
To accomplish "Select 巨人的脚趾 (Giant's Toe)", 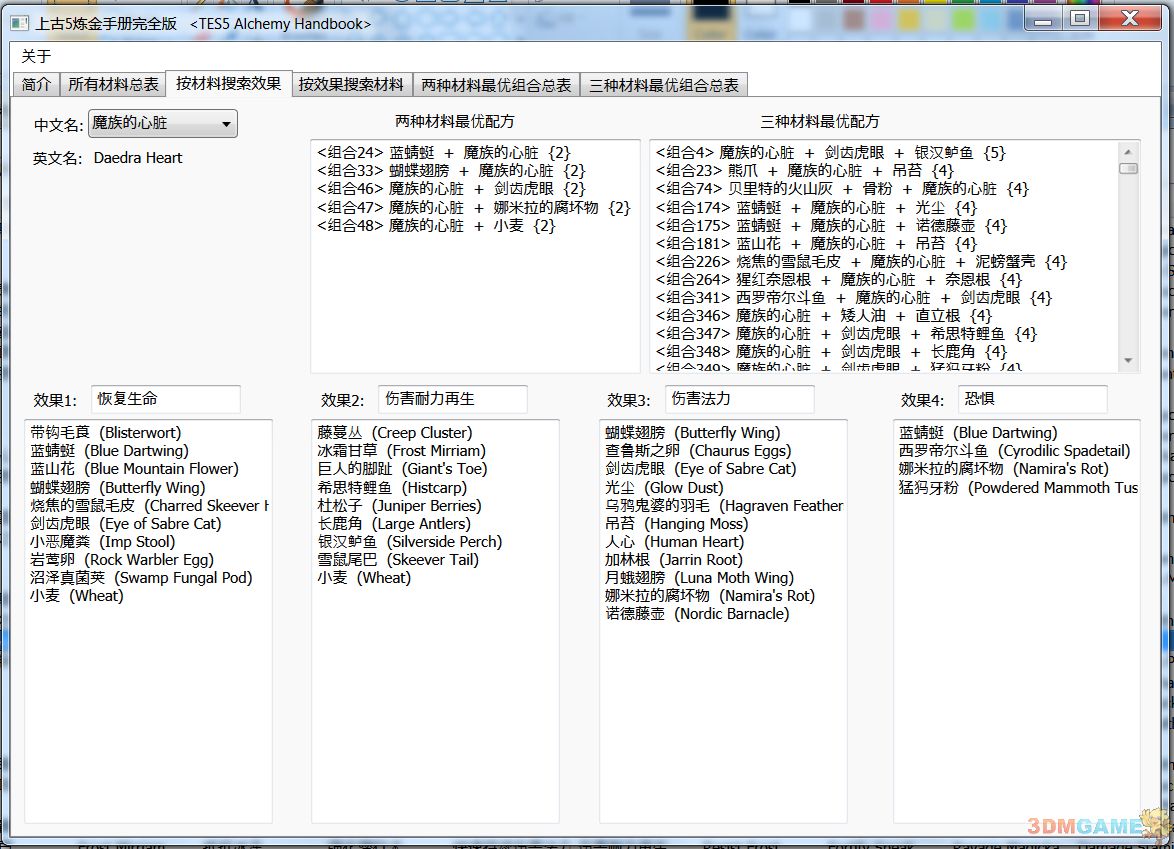I will (402, 469).
